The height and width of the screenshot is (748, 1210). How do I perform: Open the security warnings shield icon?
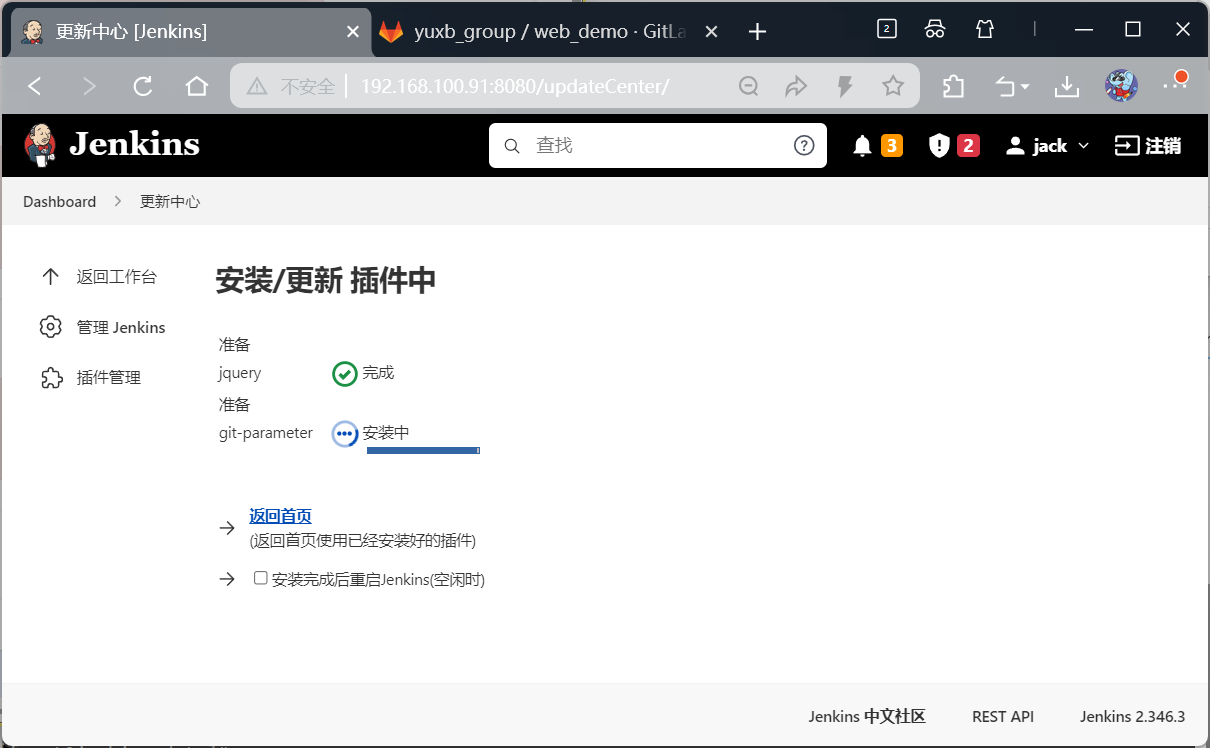938,146
